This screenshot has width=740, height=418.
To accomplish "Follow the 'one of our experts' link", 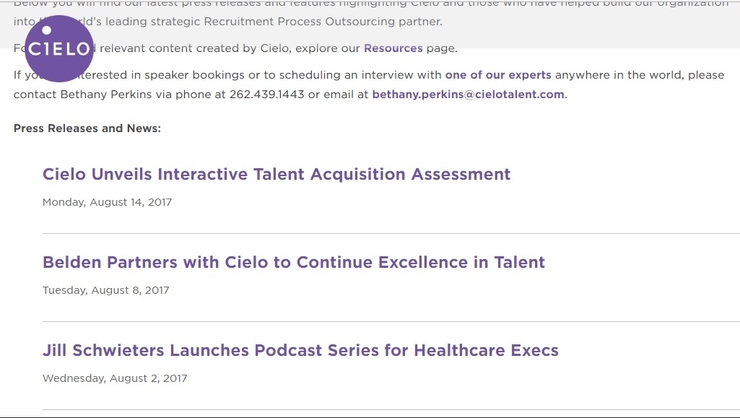I will click(498, 75).
